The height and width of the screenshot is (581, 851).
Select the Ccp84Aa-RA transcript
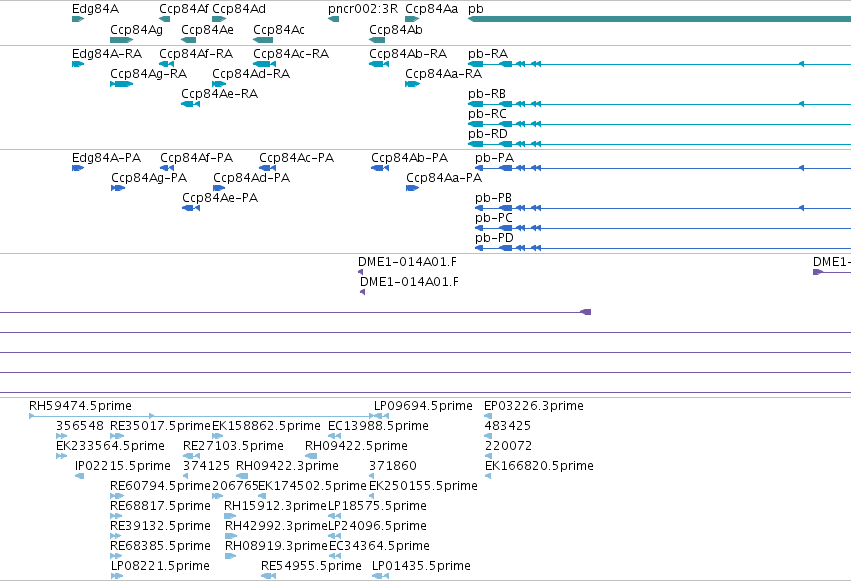412,84
